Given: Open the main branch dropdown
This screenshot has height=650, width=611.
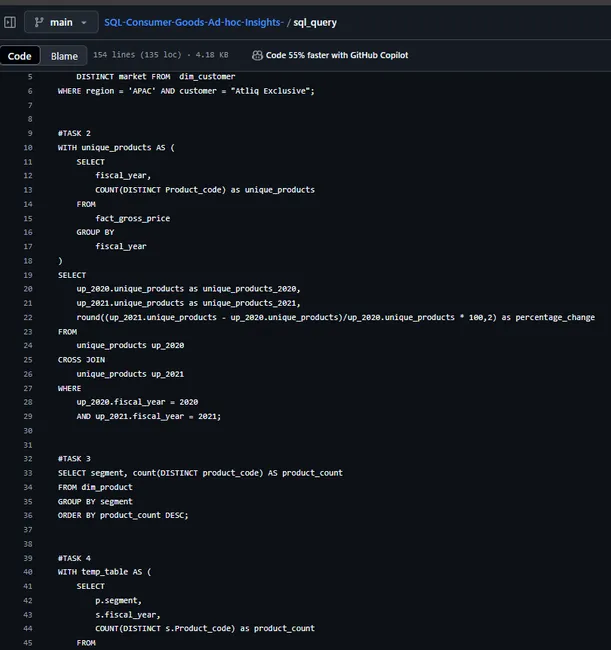Looking at the screenshot, I should 61,22.
